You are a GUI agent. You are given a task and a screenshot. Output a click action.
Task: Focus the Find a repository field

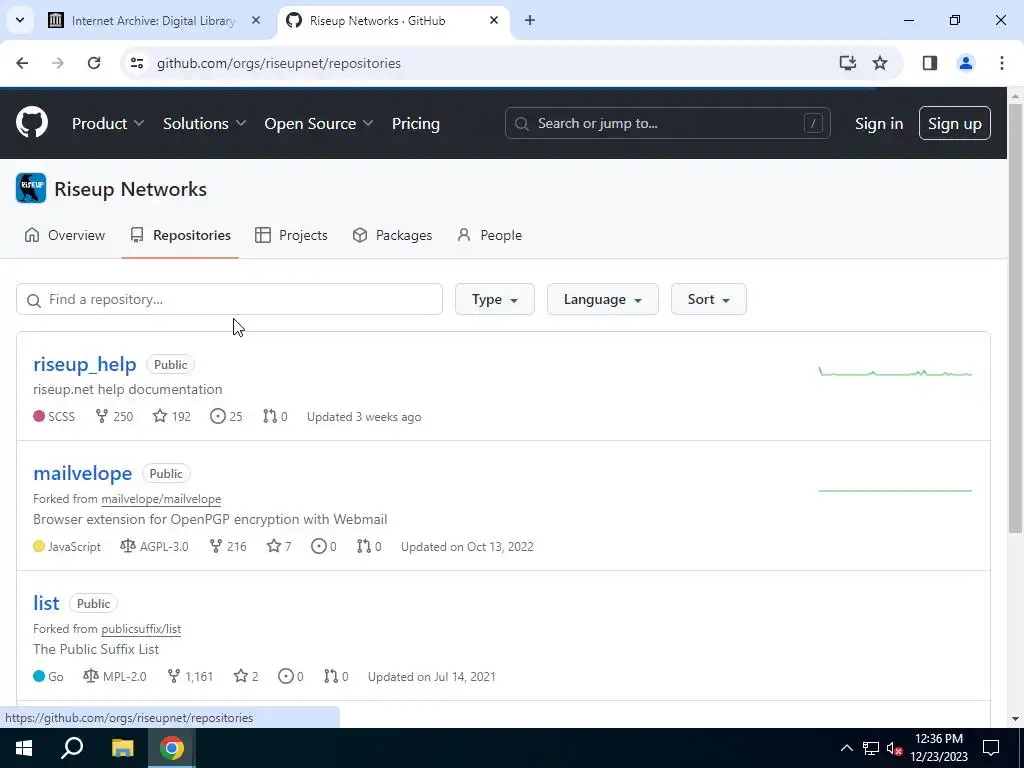coord(229,299)
